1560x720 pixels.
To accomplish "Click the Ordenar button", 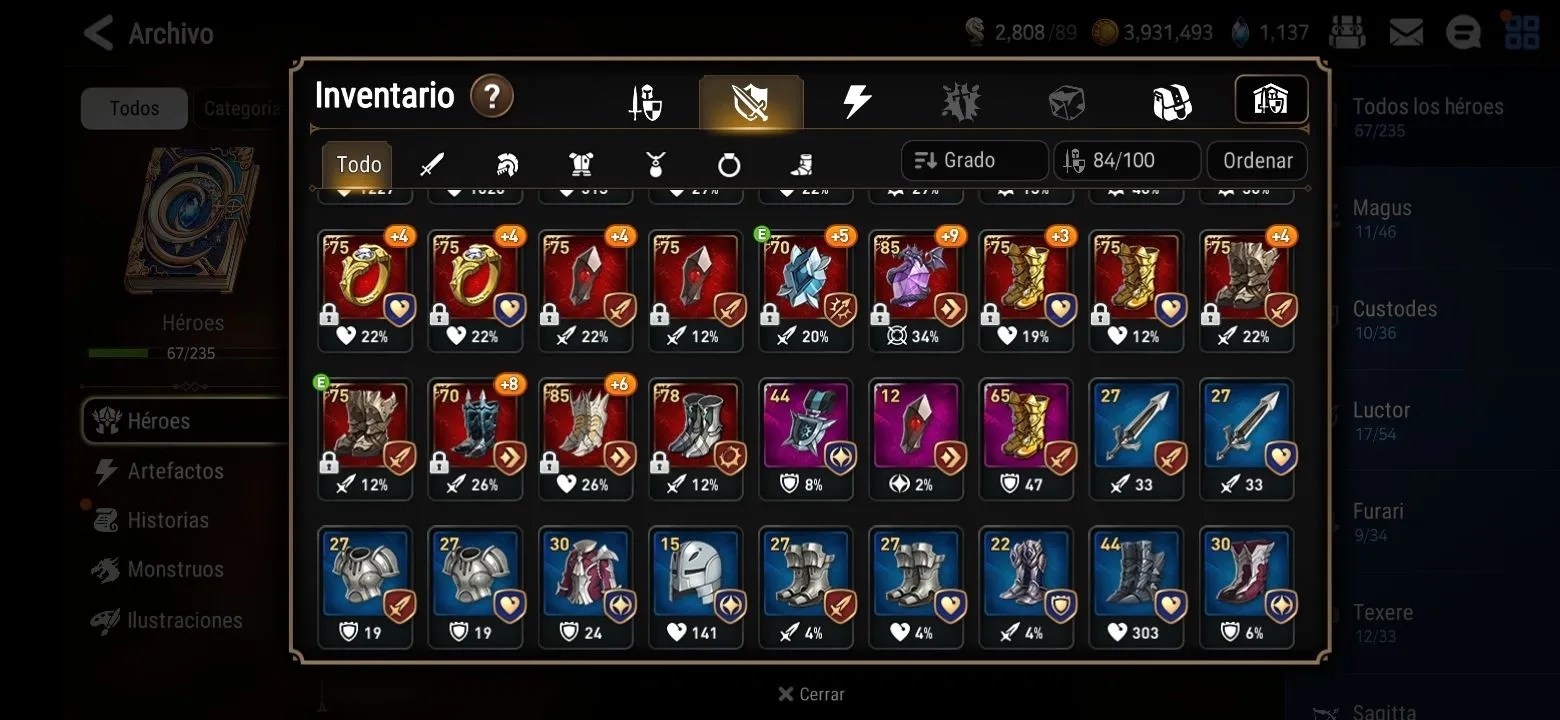I will 1257,161.
